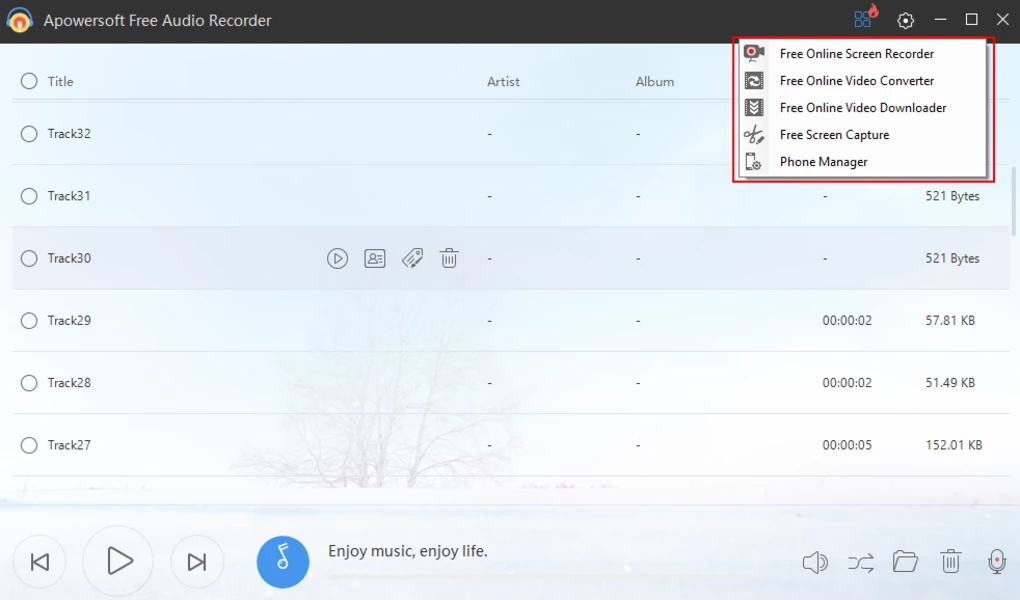Delete Track30 with its trash icon
Screen dimensions: 1020x600
tap(449, 258)
